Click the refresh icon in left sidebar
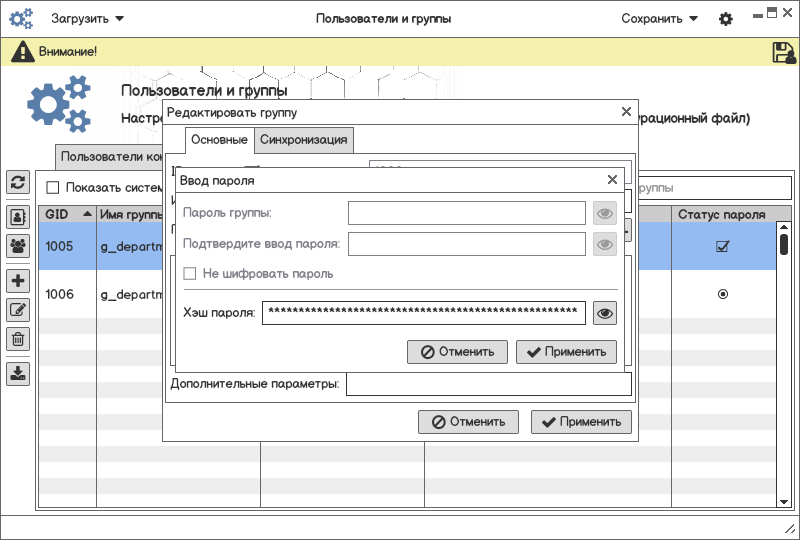Viewport: 800px width, 540px height. [x=18, y=182]
